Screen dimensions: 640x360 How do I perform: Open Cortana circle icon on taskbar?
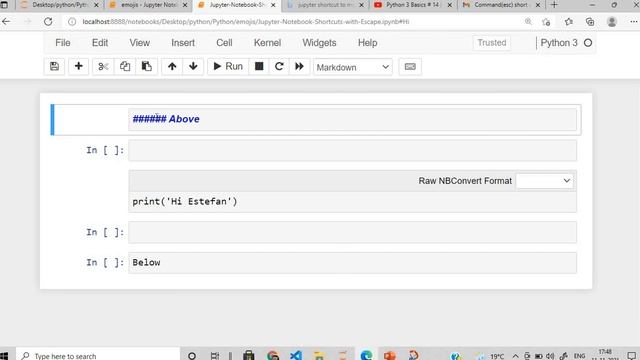point(192,356)
